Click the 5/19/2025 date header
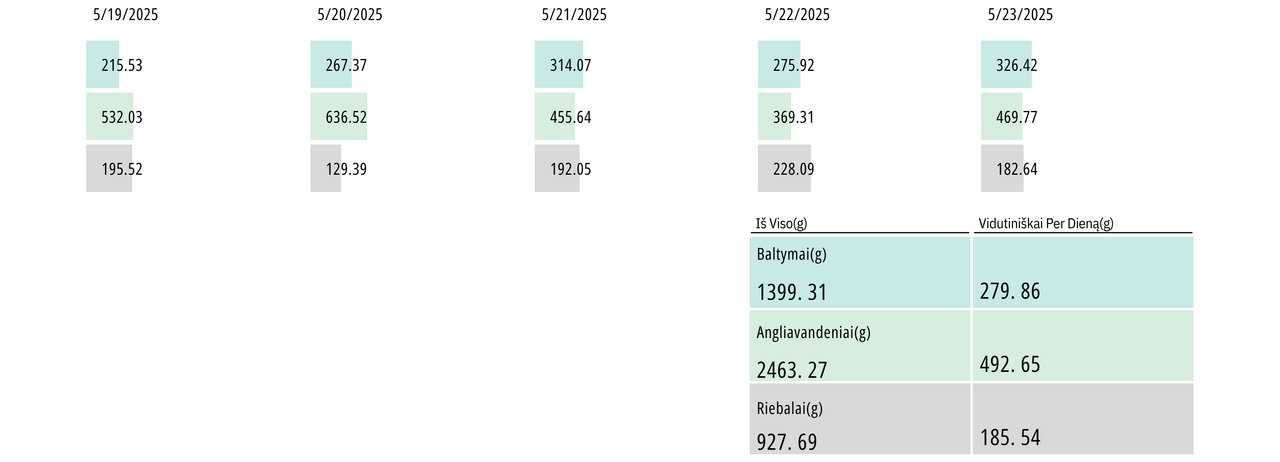Screen dimensions: 1280x462 pos(125,15)
